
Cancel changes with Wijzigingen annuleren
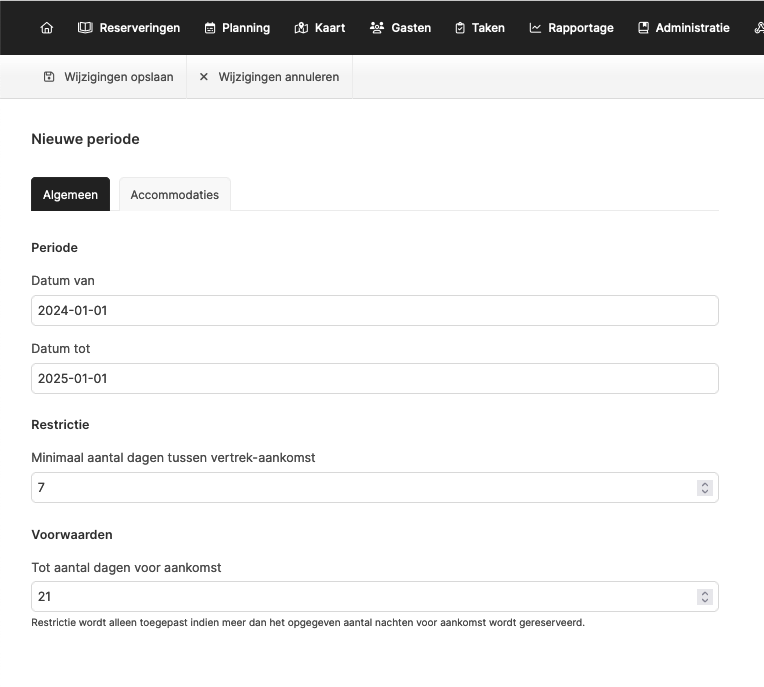click(269, 77)
